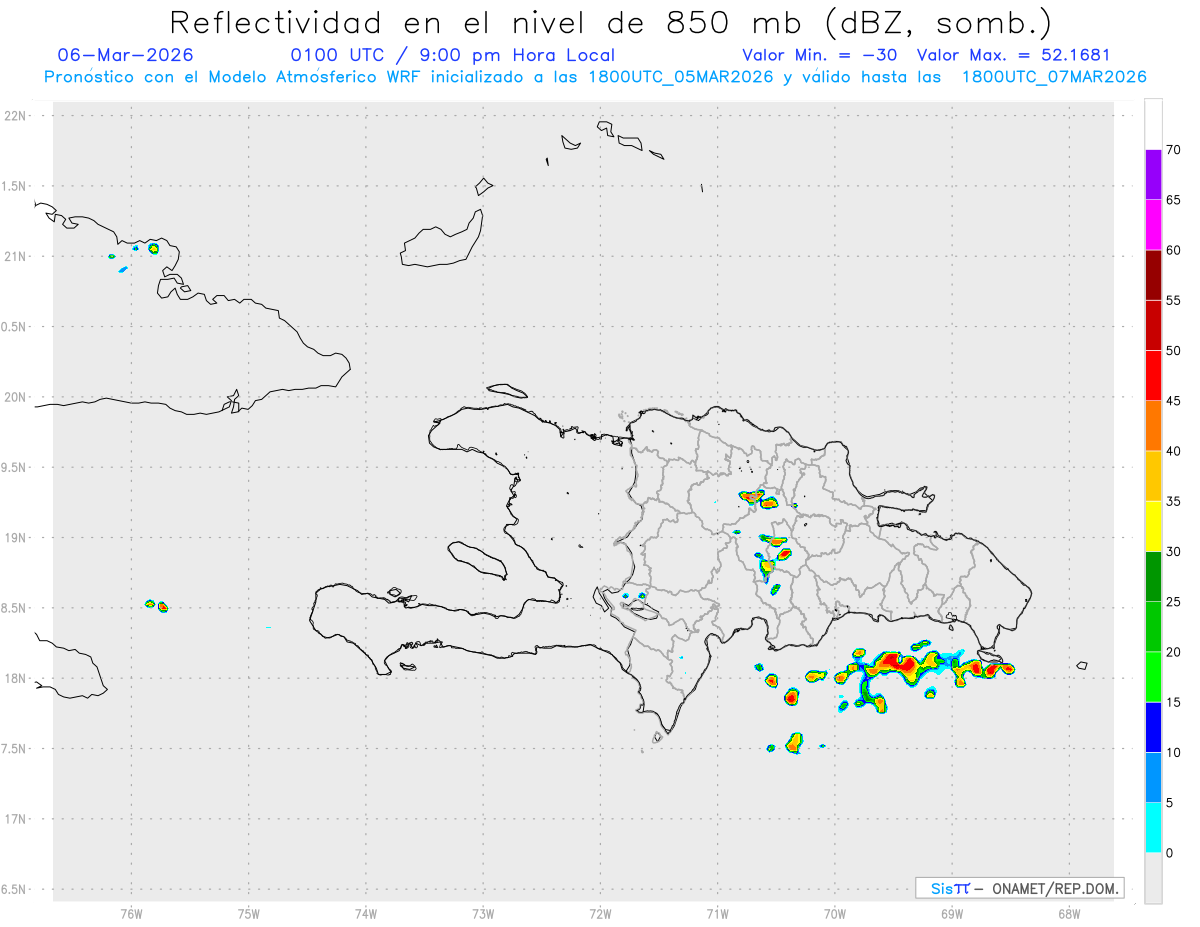The height and width of the screenshot is (927, 1200).
Task: Click the light blue 5-10 dBZ colorbar segment
Action: [1153, 778]
